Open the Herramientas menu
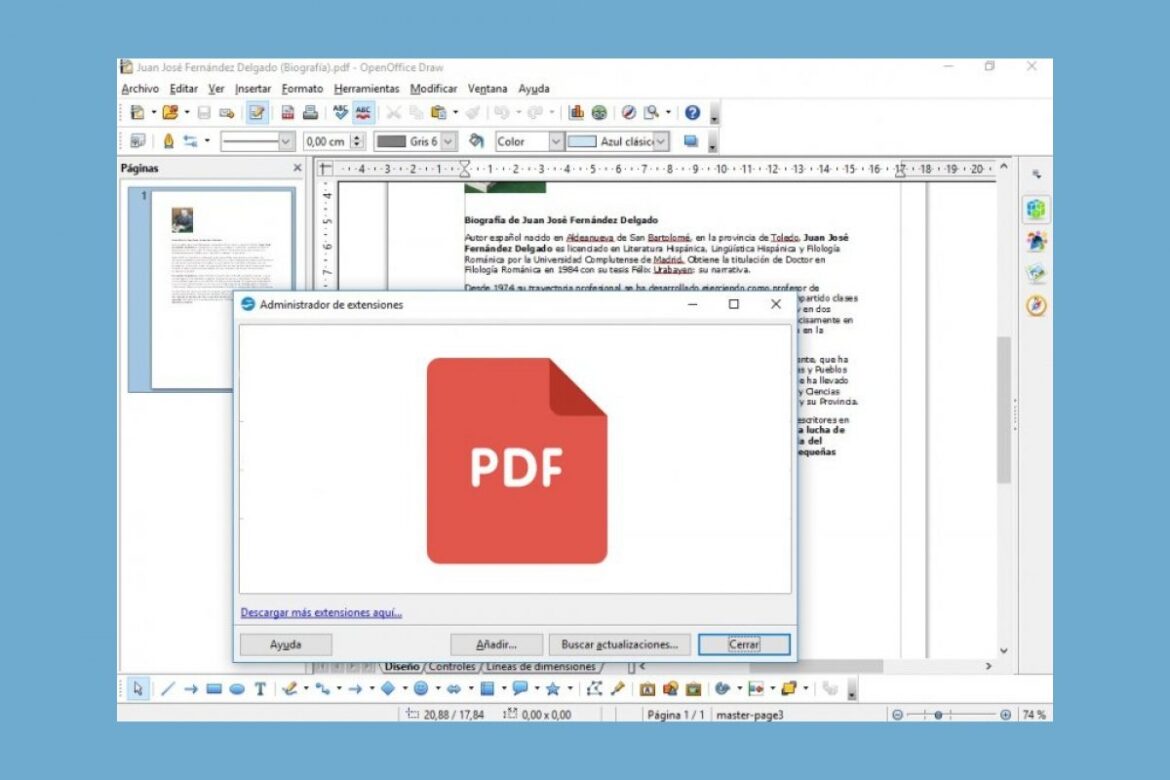This screenshot has width=1170, height=780. coord(367,89)
